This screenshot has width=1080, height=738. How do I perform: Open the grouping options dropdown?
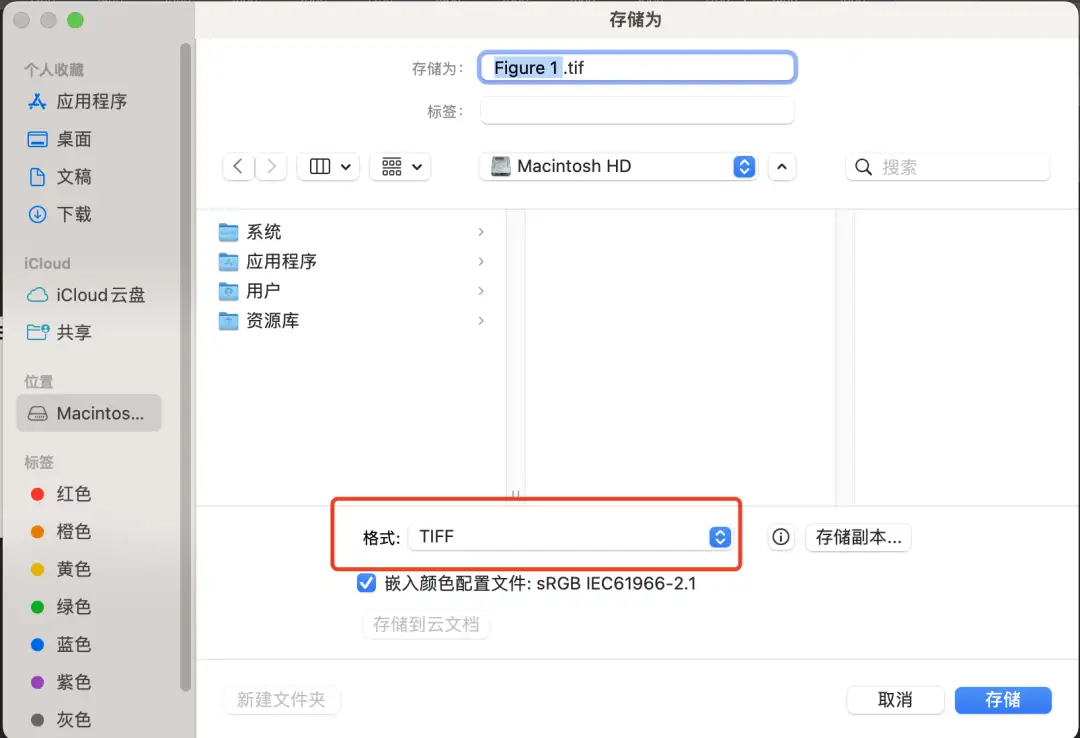tap(400, 167)
